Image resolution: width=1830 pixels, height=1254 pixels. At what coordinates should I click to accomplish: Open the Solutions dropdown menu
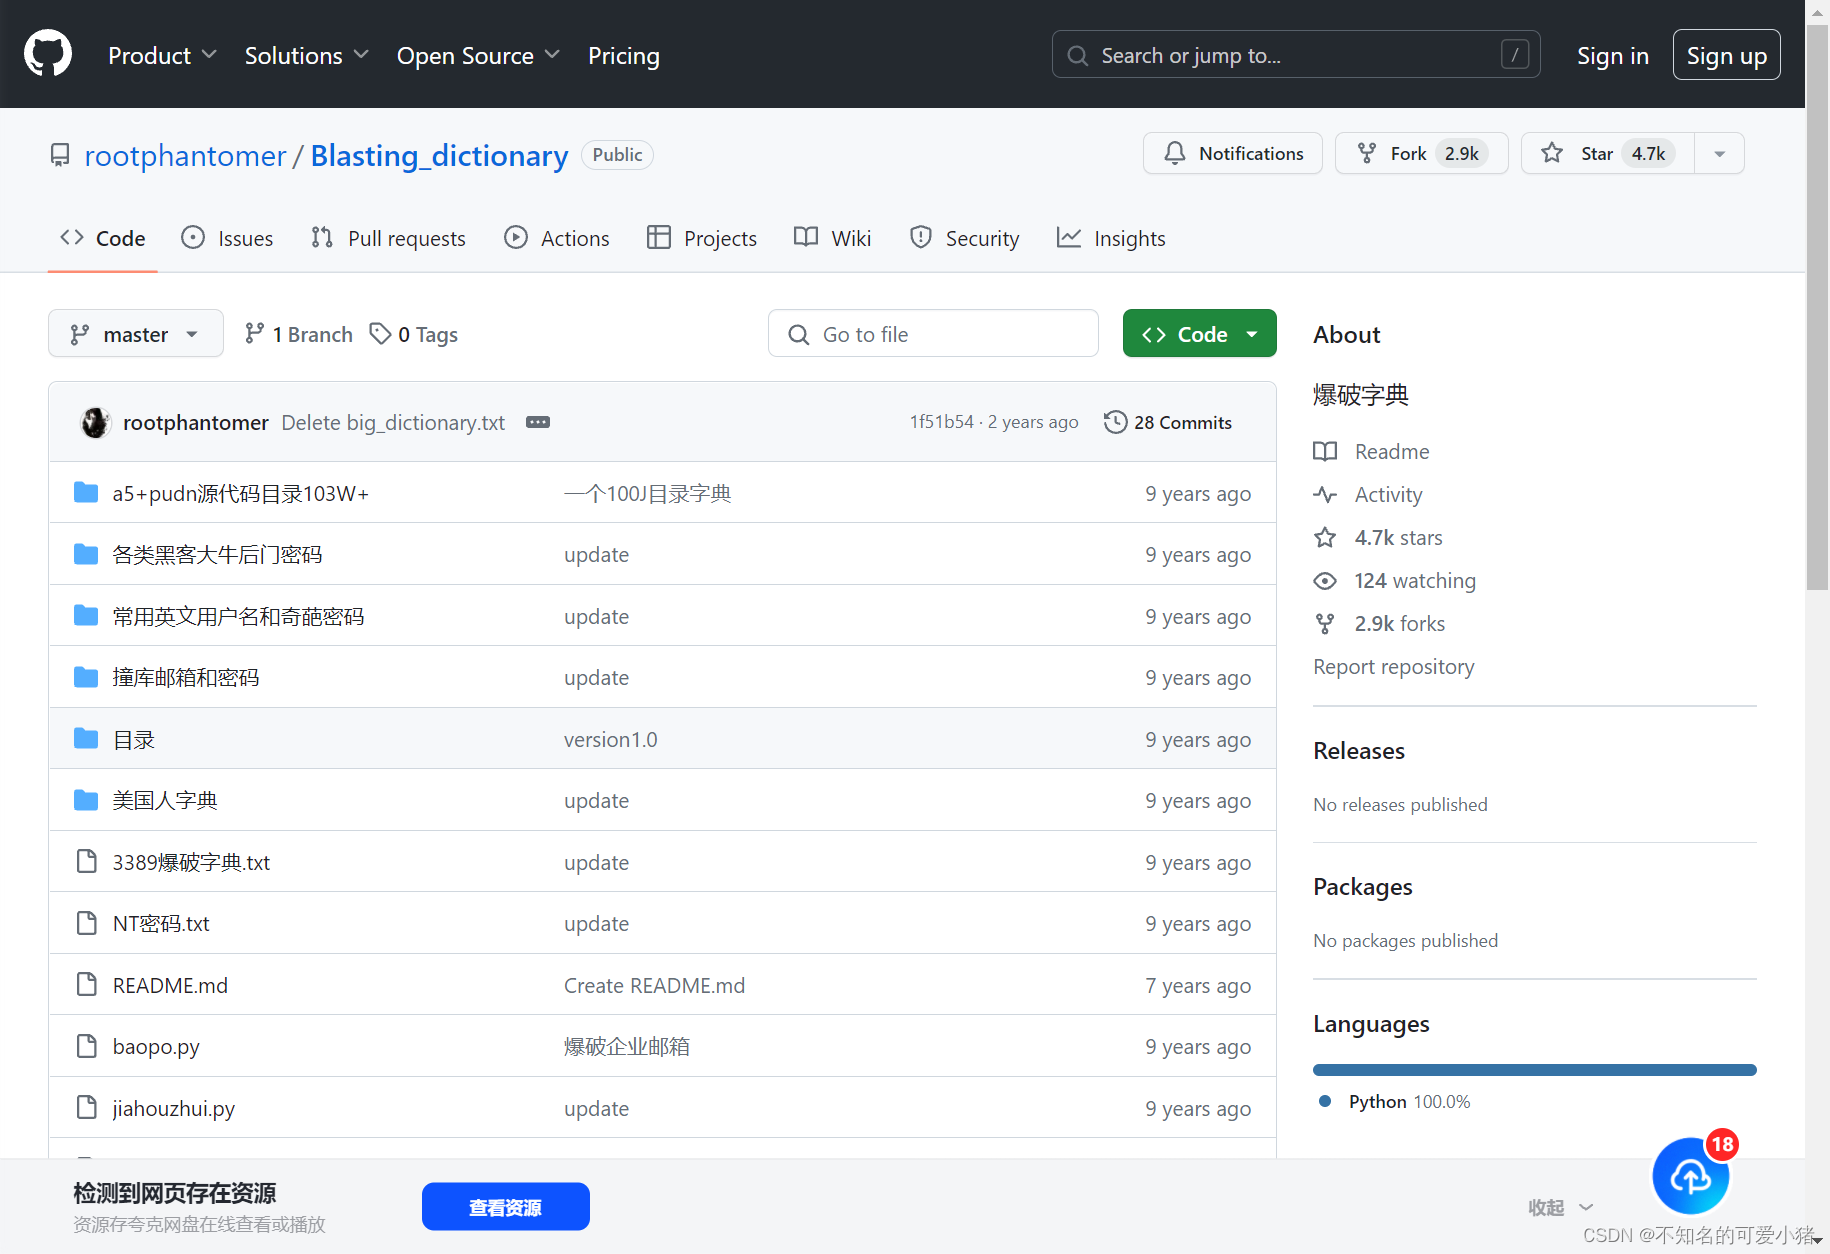pyautogui.click(x=306, y=55)
